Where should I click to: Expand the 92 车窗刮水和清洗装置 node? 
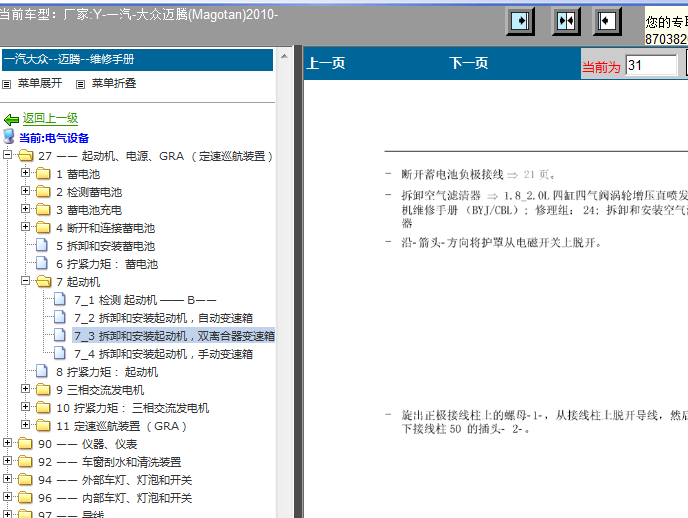coord(7,460)
